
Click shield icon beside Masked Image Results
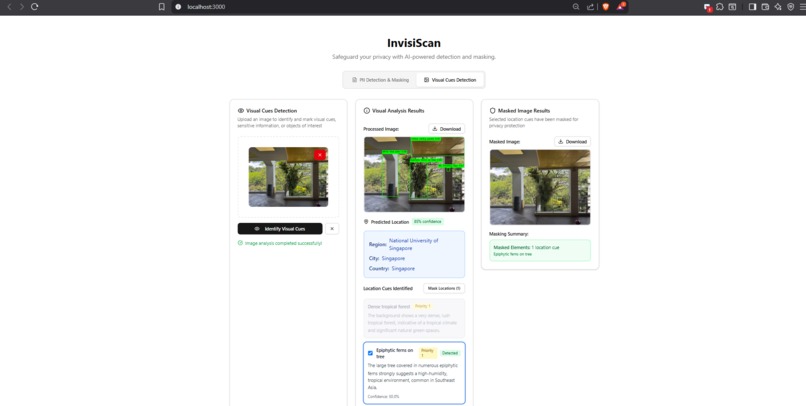pyautogui.click(x=492, y=110)
